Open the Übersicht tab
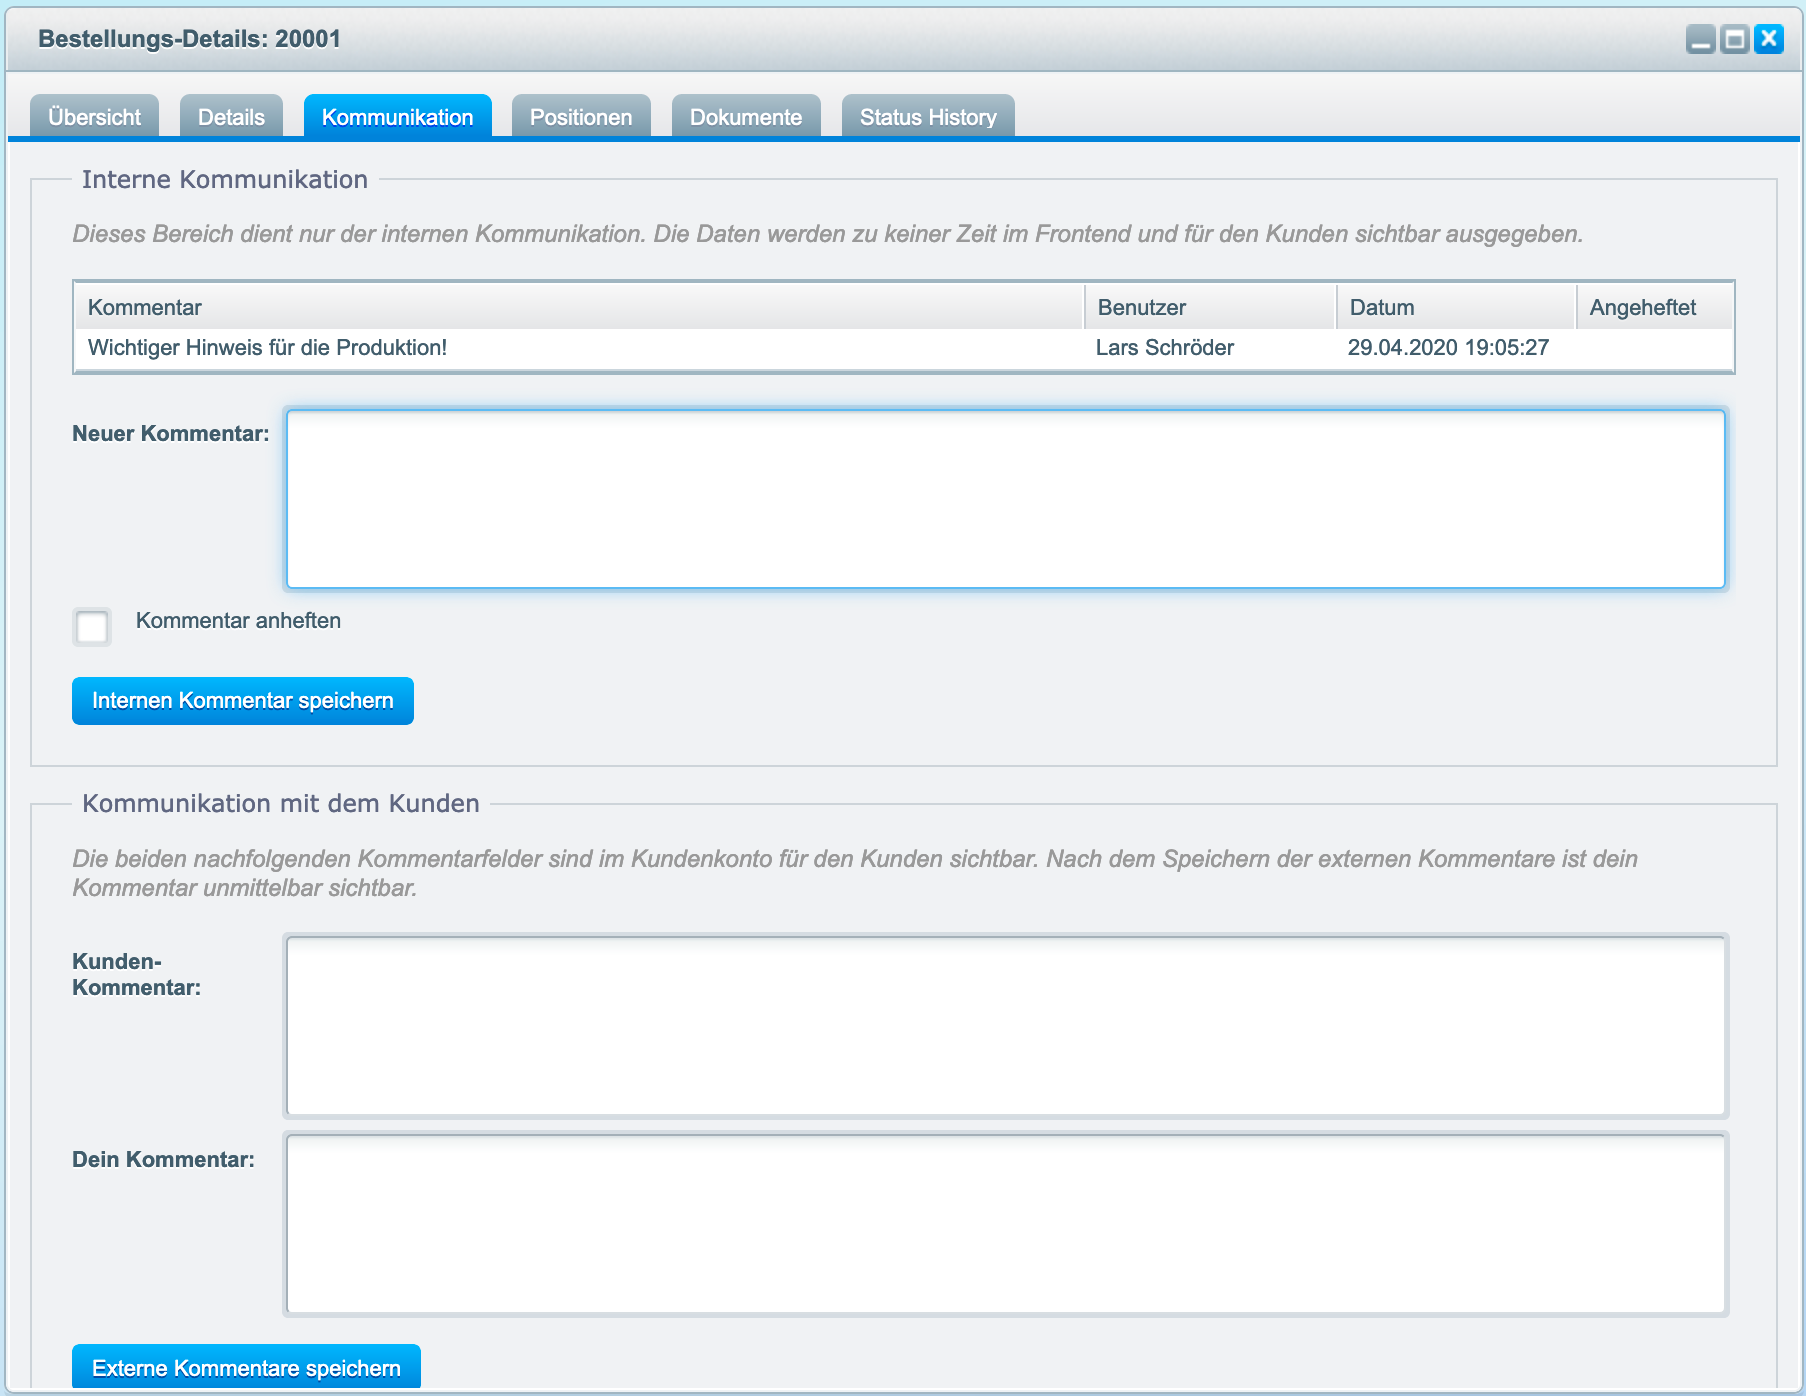 [x=94, y=116]
